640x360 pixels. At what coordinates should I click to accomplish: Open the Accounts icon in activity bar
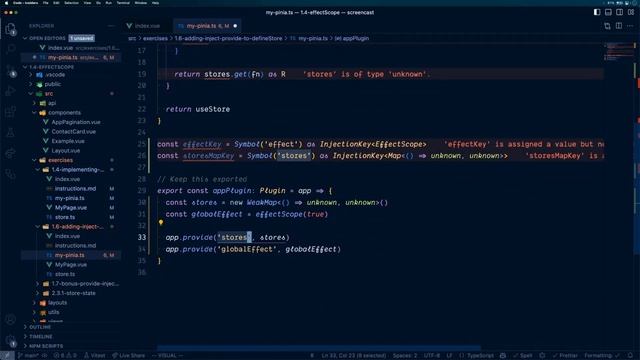pyautogui.click(x=11, y=320)
